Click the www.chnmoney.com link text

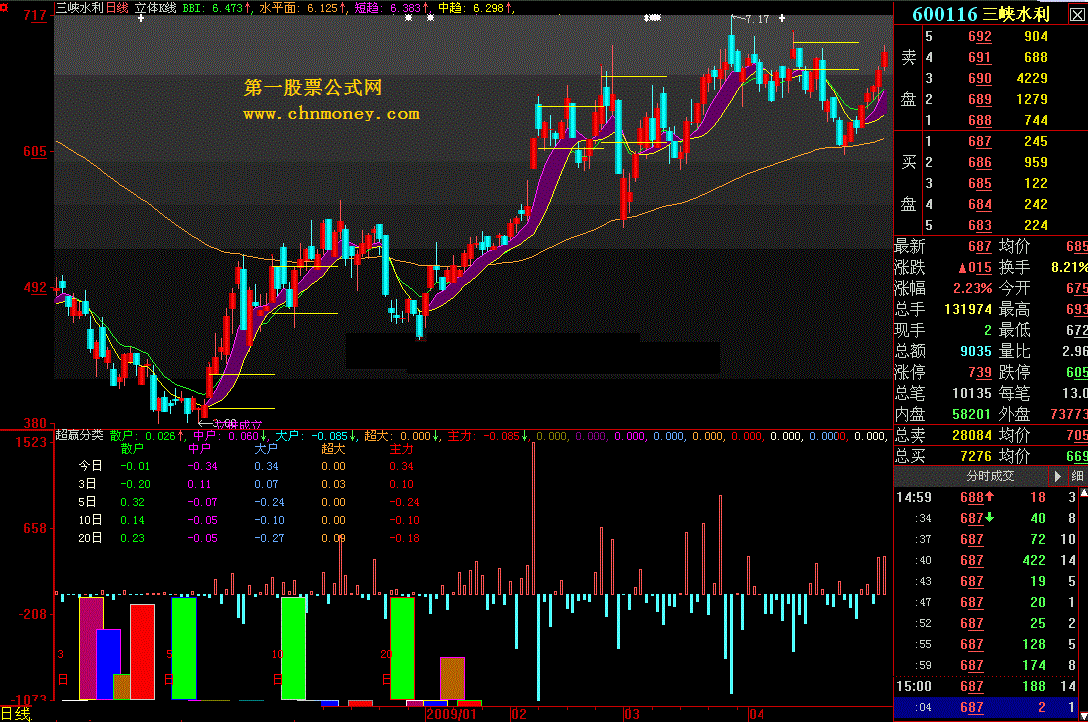331,114
